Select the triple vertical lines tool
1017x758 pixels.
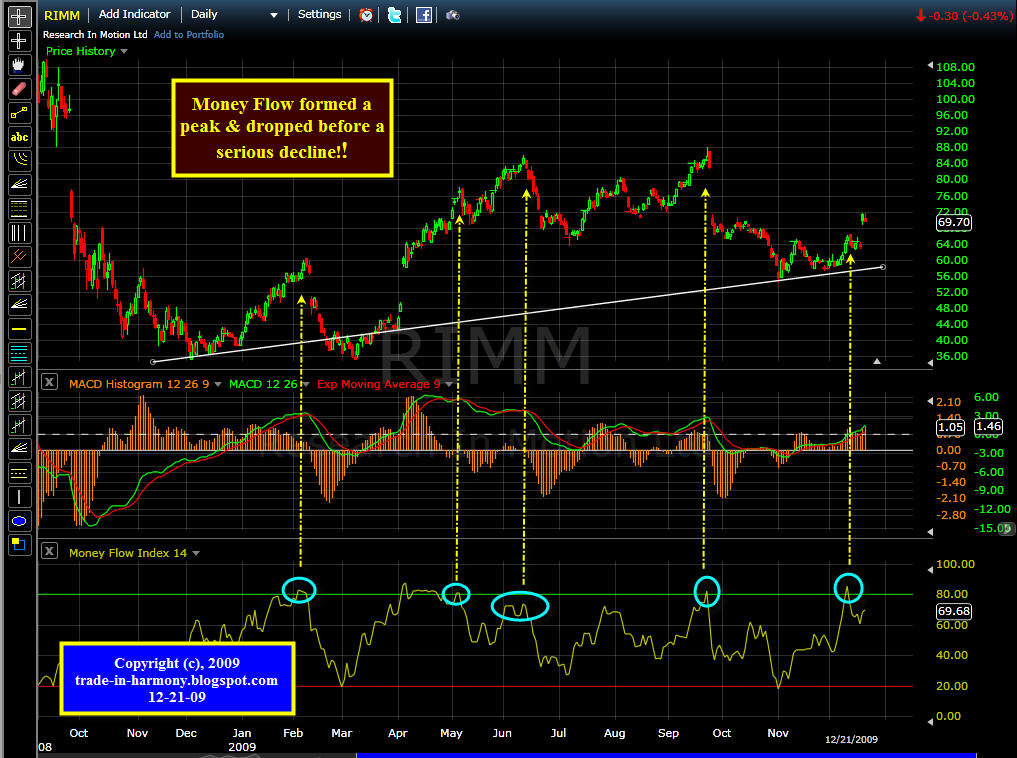click(x=19, y=233)
